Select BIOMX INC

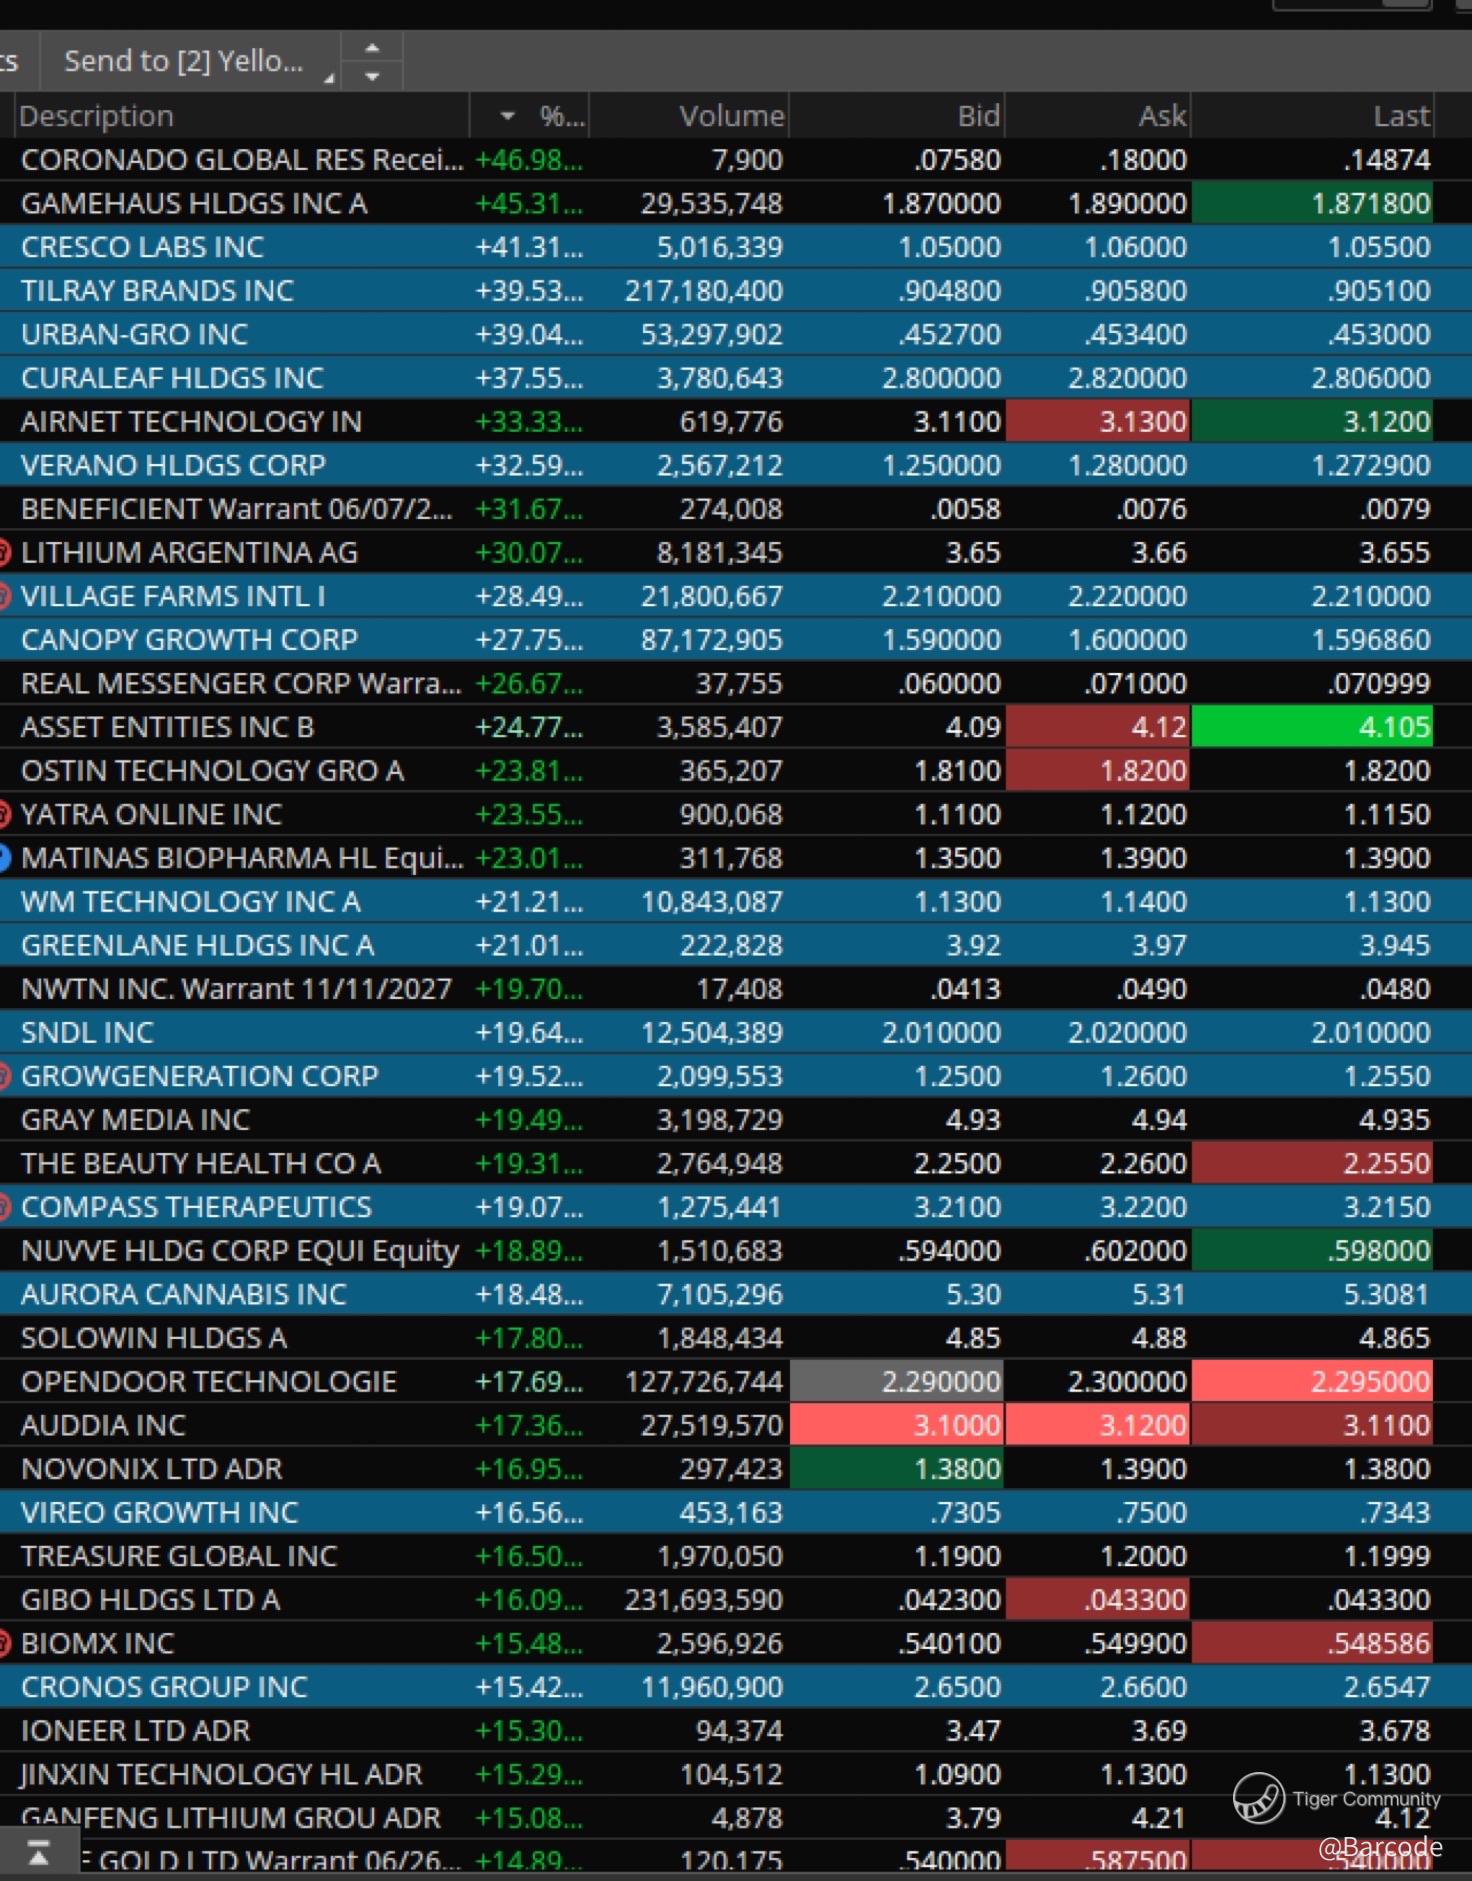(97, 1644)
